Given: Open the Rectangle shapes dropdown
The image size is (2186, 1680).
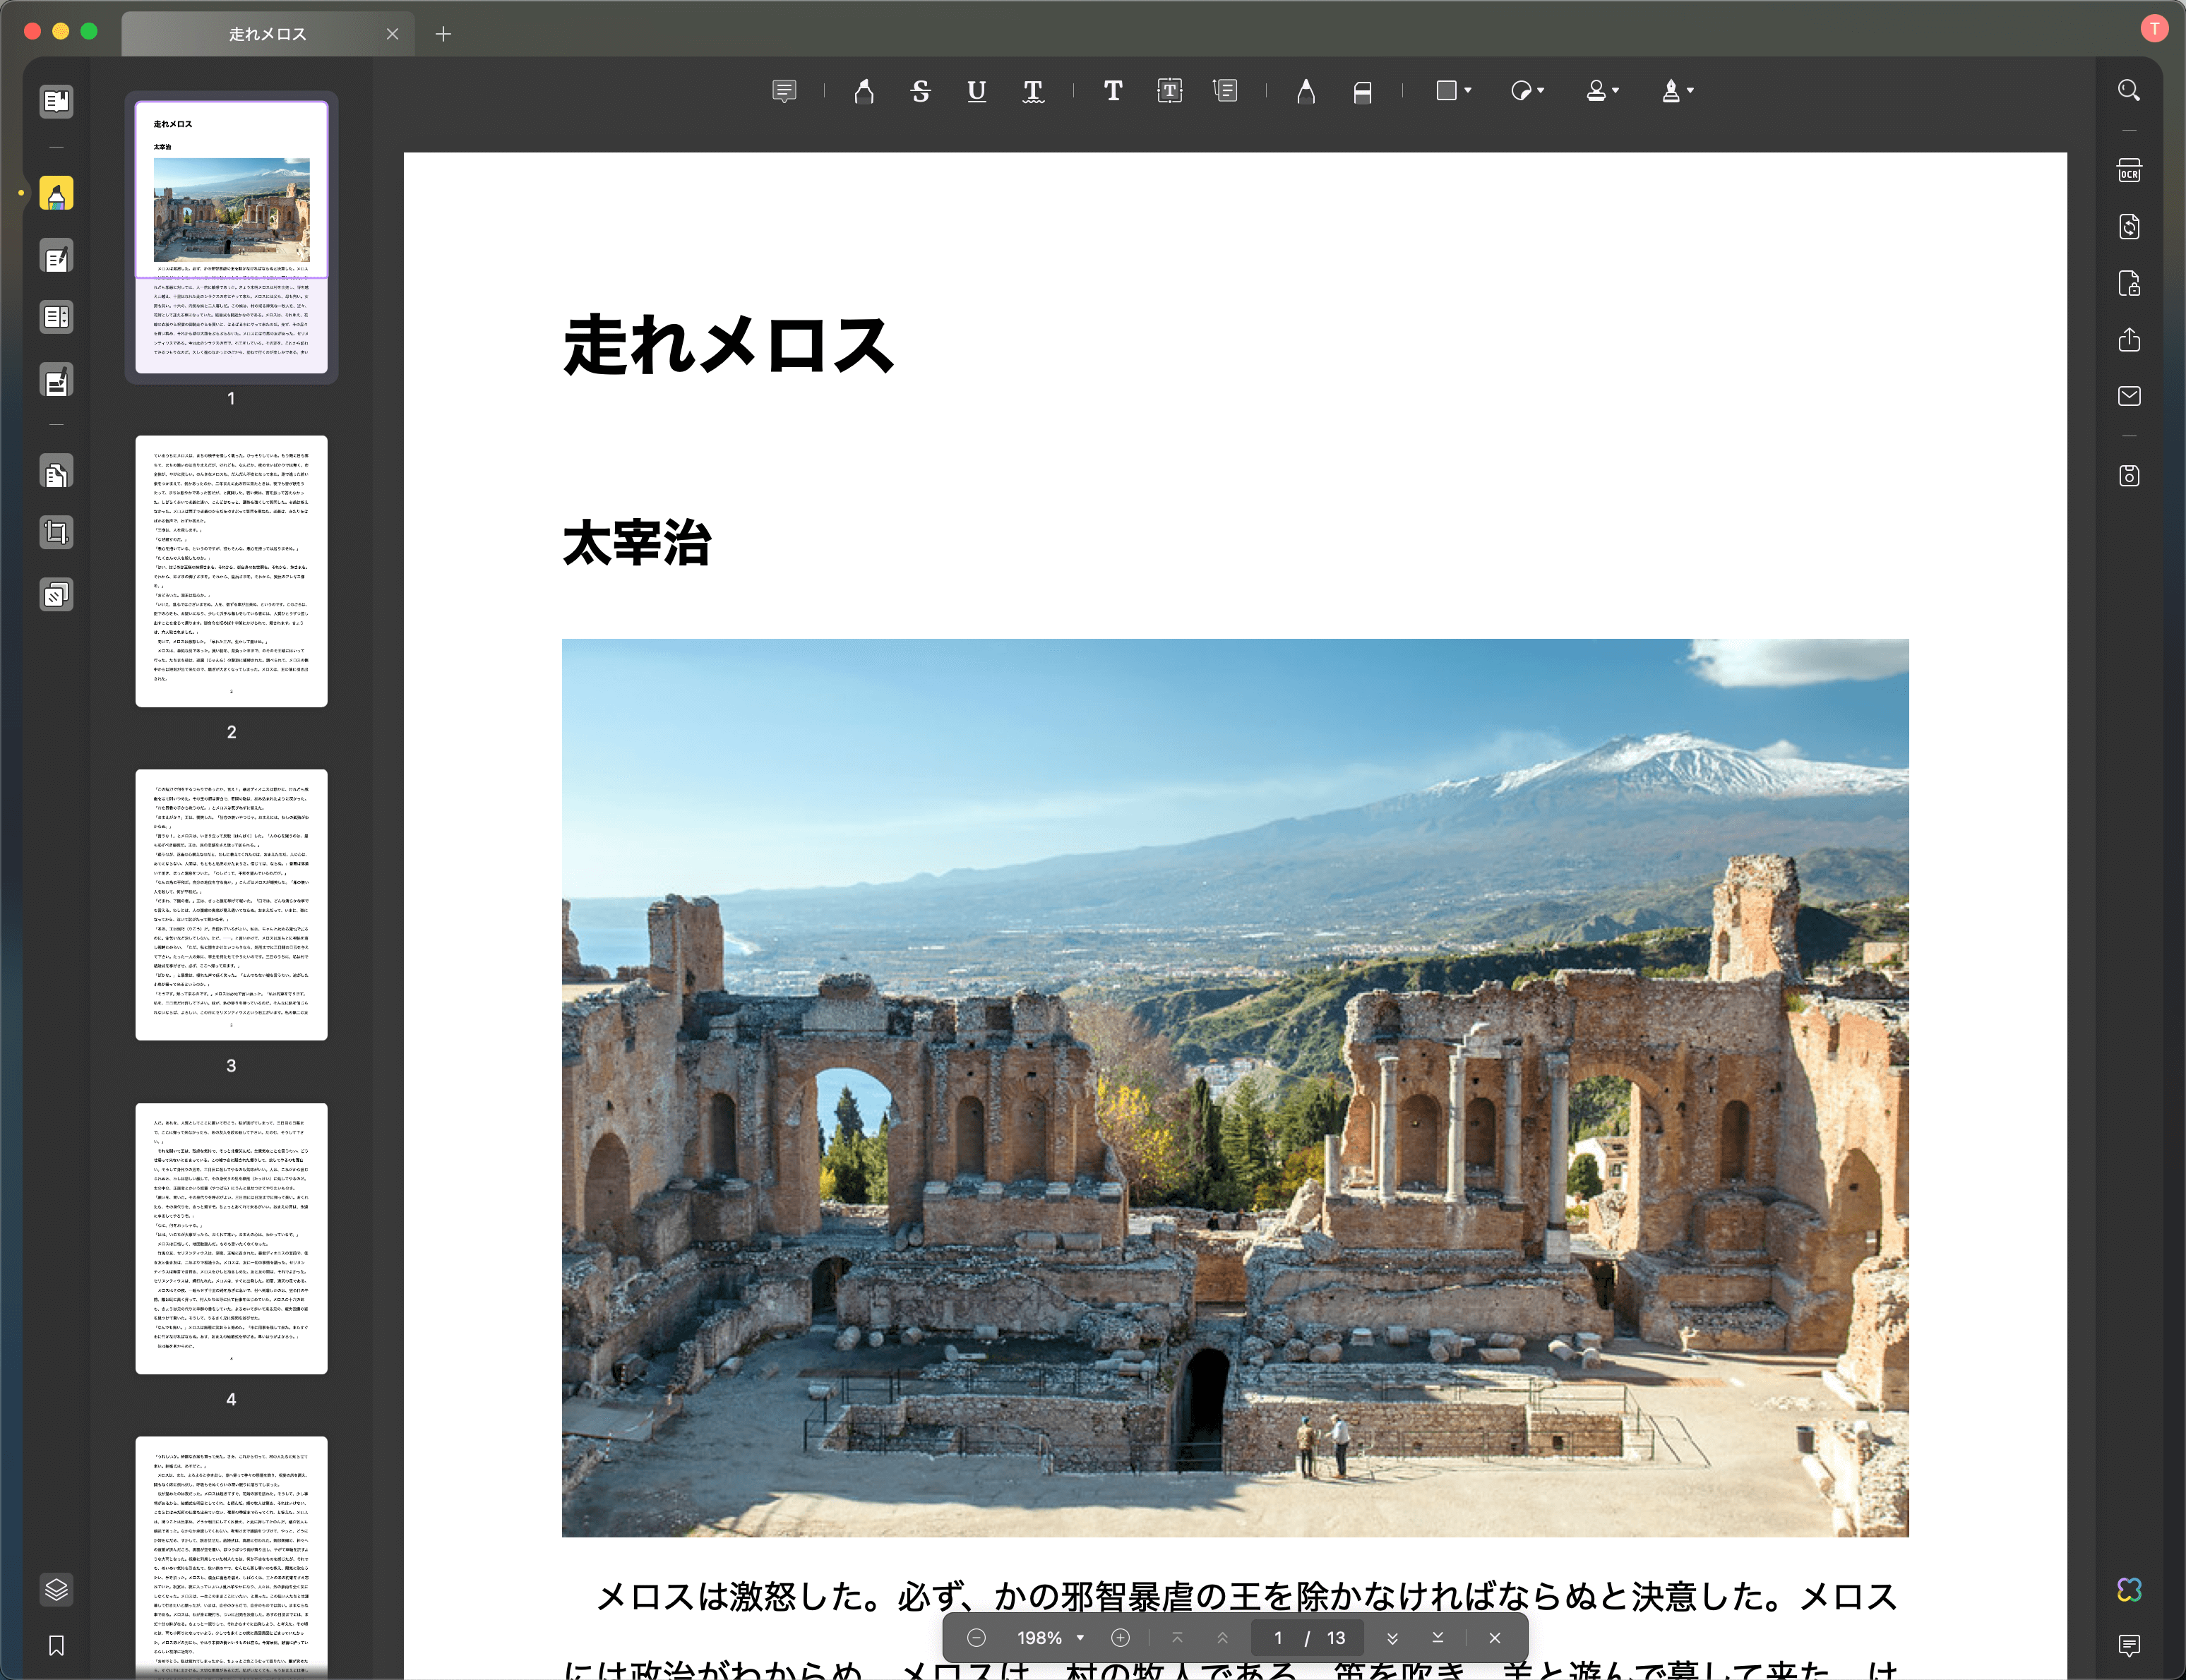Looking at the screenshot, I should 1453,91.
